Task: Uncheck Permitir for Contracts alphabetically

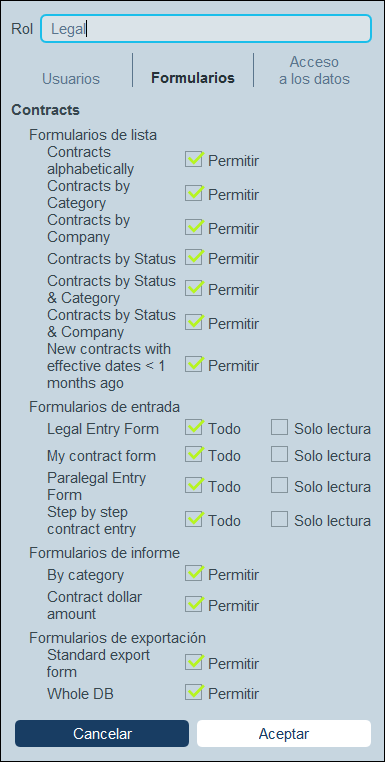Action: [x=193, y=159]
